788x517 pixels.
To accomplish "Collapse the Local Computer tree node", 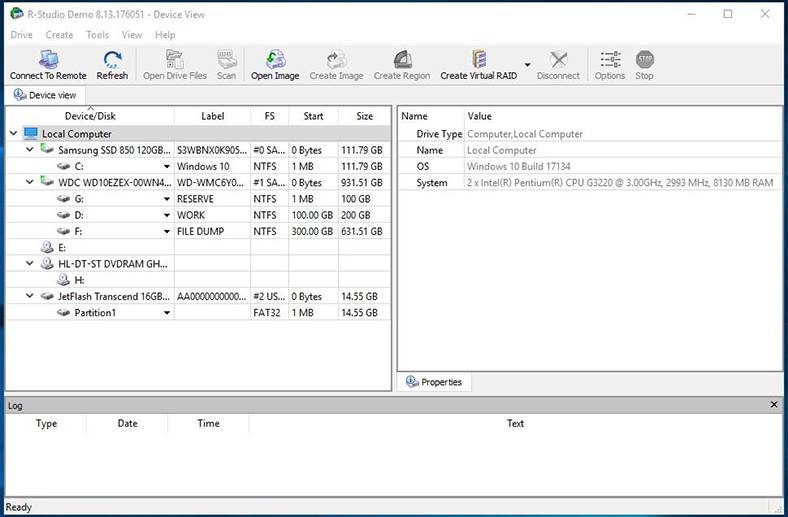I will (14, 134).
